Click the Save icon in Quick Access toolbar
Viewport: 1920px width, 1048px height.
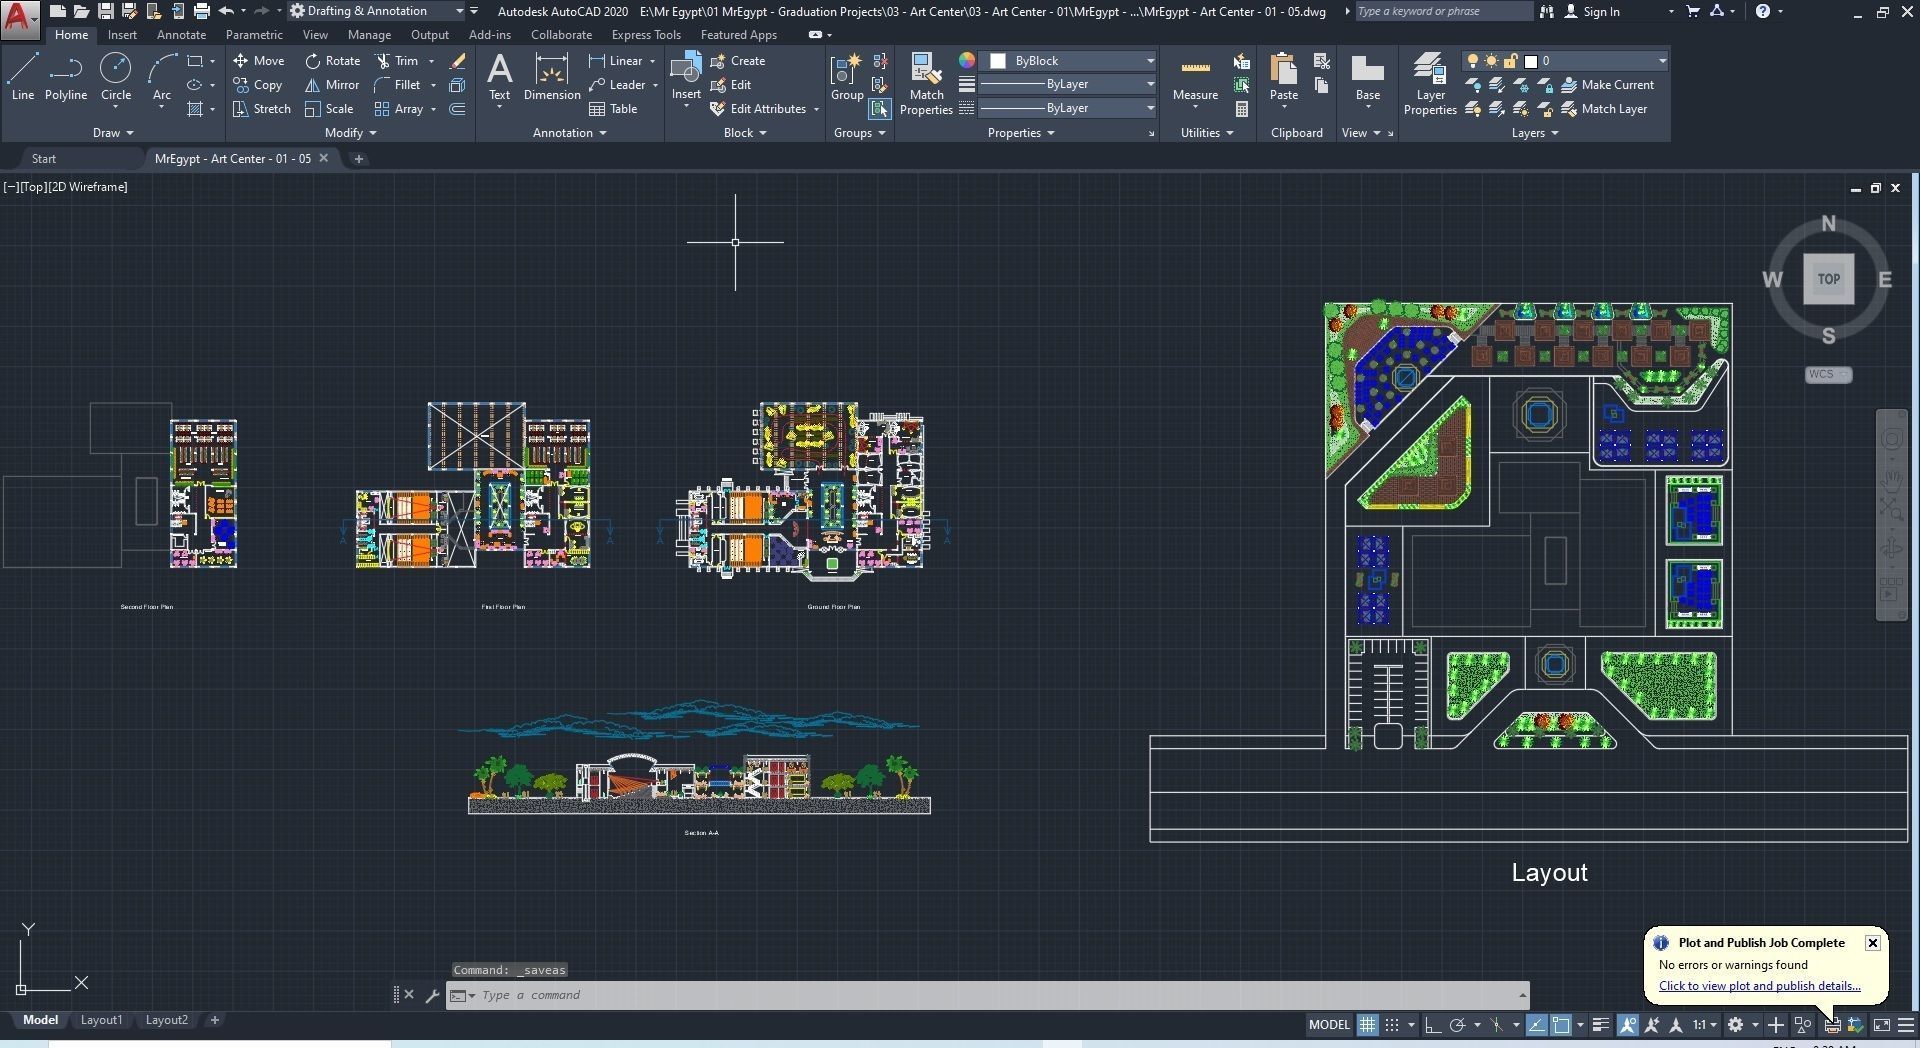(x=105, y=11)
